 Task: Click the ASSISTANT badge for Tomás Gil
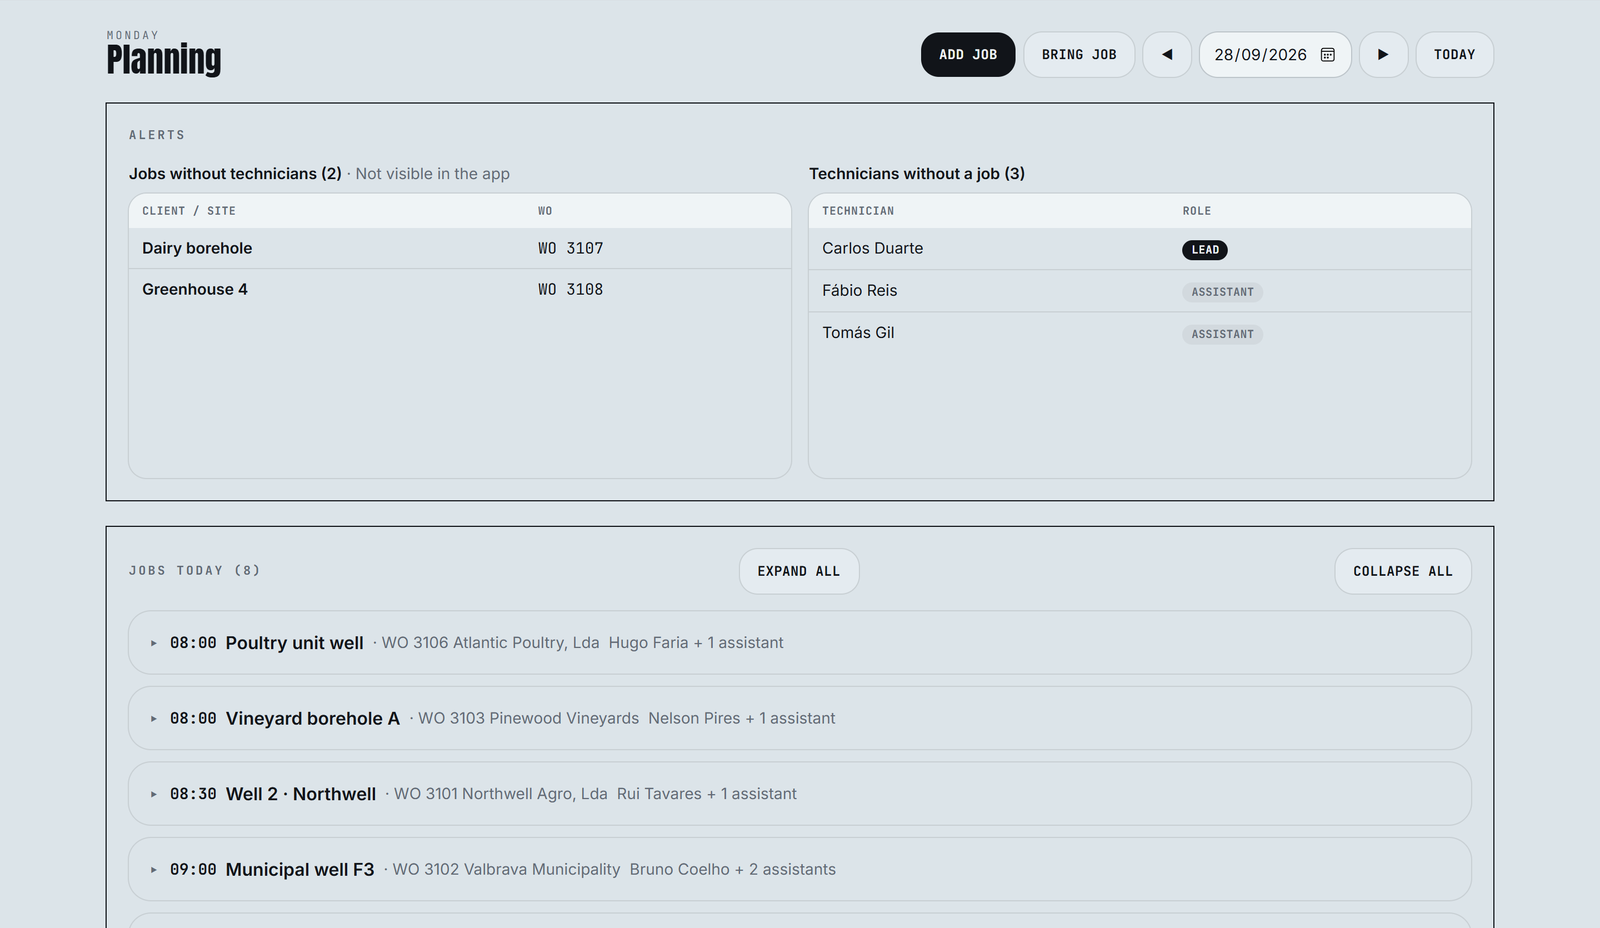tap(1222, 334)
